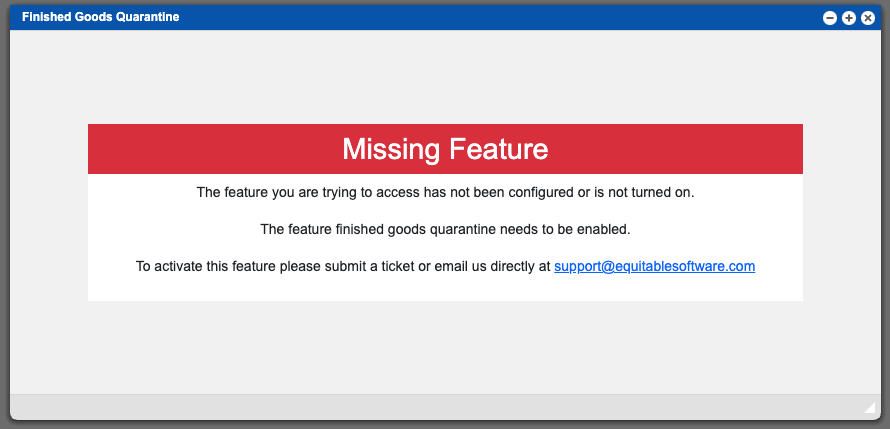Image resolution: width=890 pixels, height=429 pixels.
Task: Click the word 'Missing' in the banner
Action: [391, 150]
